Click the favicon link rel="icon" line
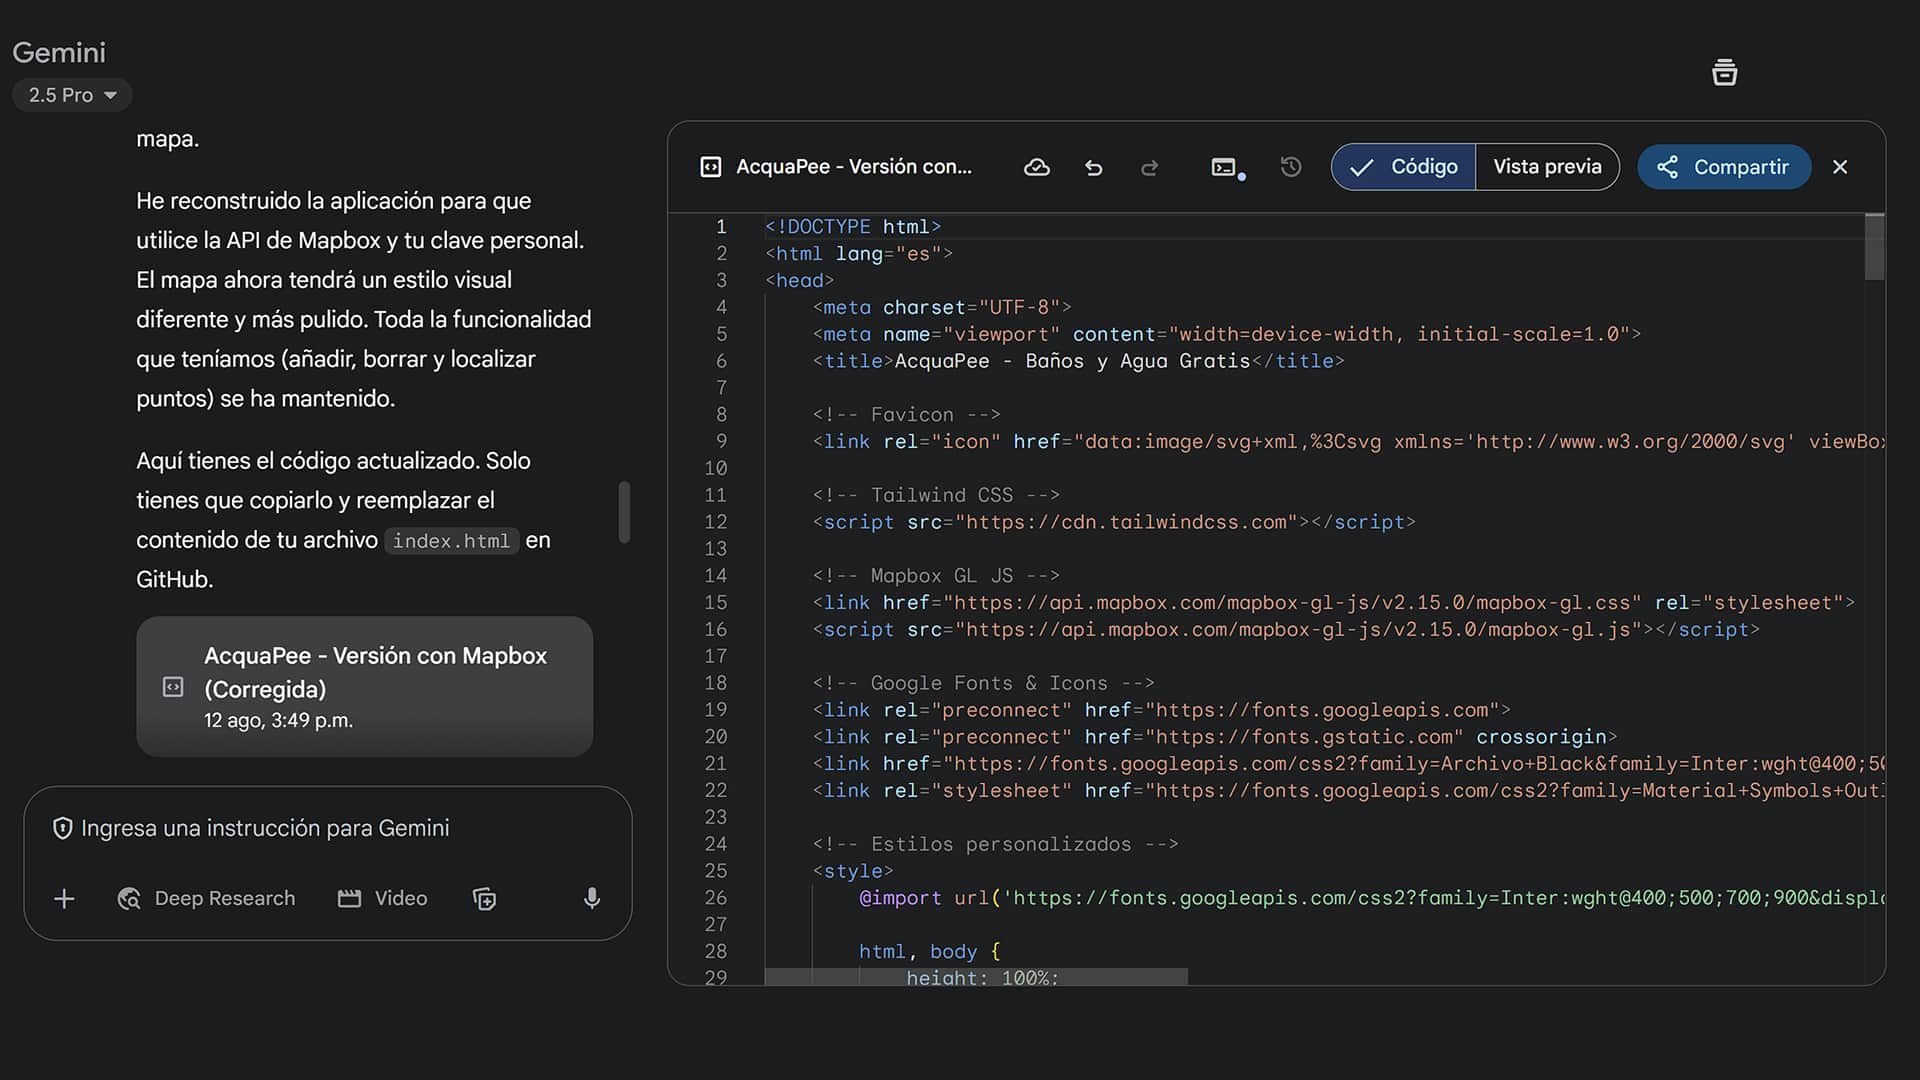 point(1349,442)
